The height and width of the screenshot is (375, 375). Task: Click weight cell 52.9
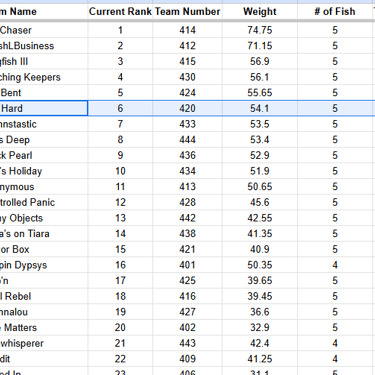tap(260, 155)
